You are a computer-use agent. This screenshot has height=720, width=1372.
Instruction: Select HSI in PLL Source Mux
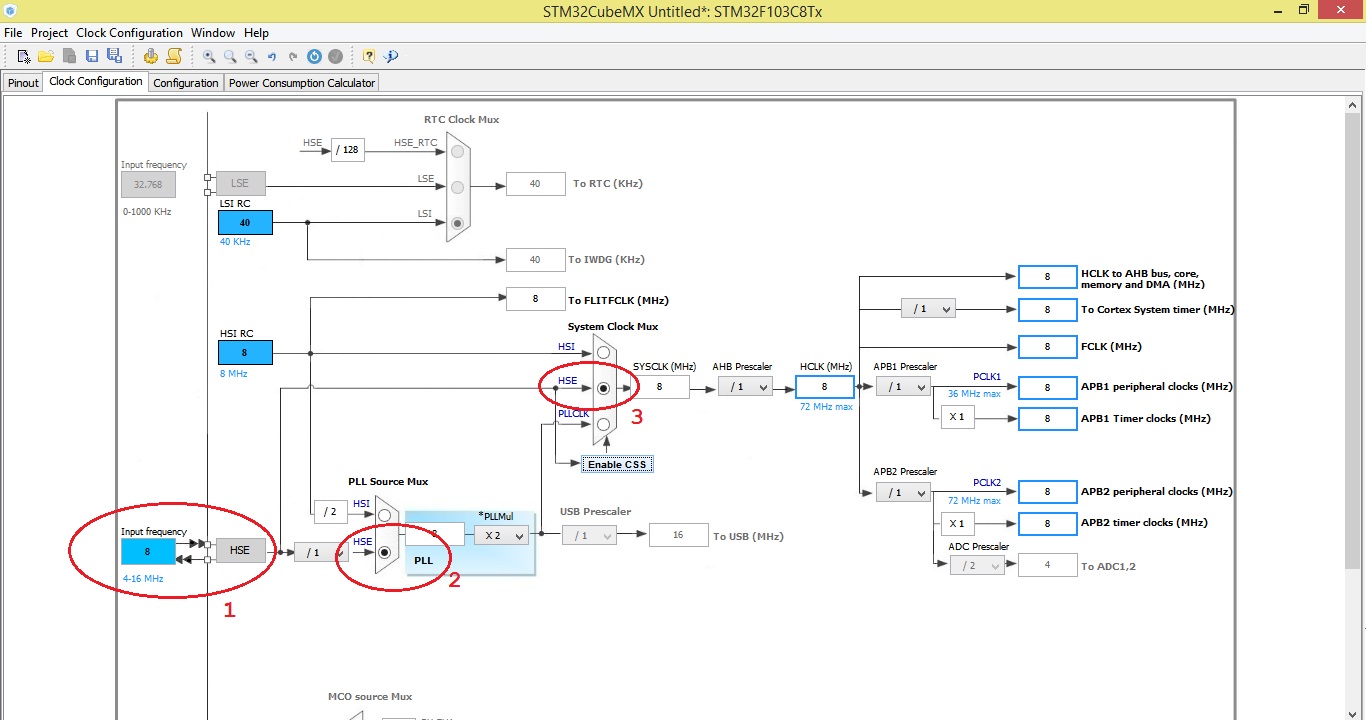[x=384, y=516]
